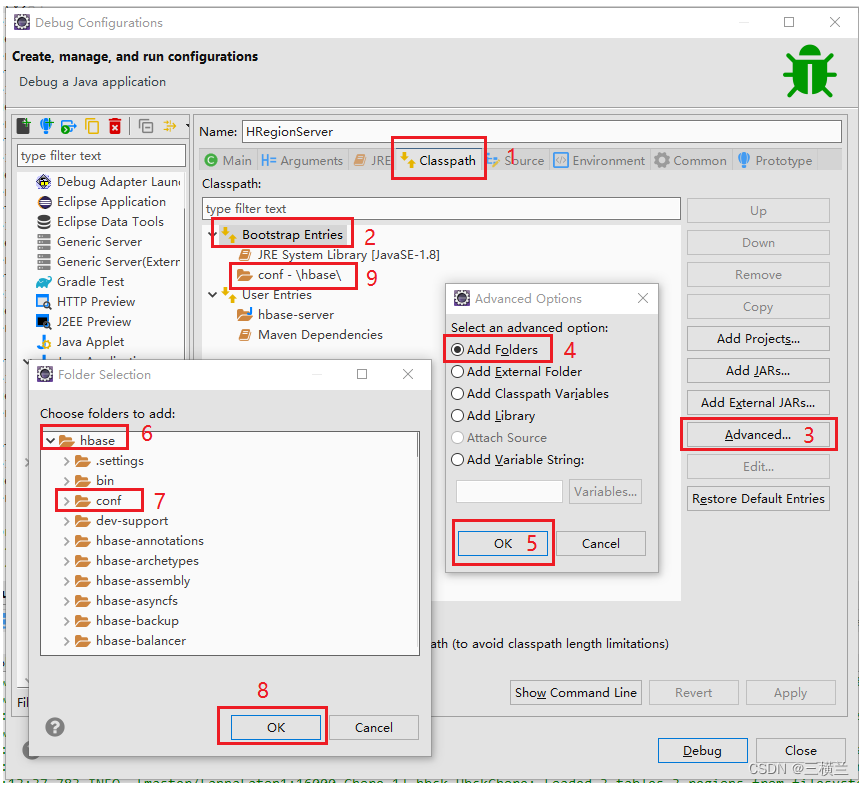This screenshot has height=786, width=864.
Task: Open the Common tab
Action: coord(690,160)
